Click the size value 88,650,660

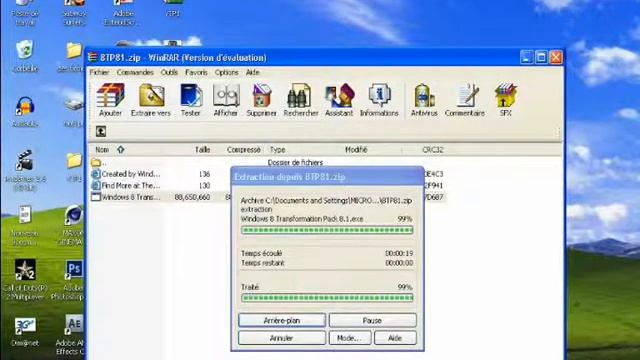point(192,198)
